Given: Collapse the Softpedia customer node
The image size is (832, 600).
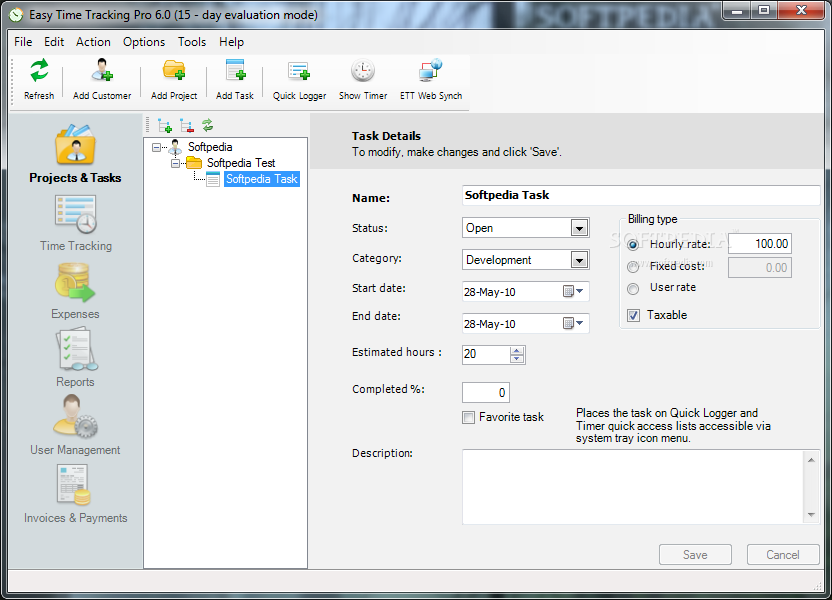Looking at the screenshot, I should 157,147.
